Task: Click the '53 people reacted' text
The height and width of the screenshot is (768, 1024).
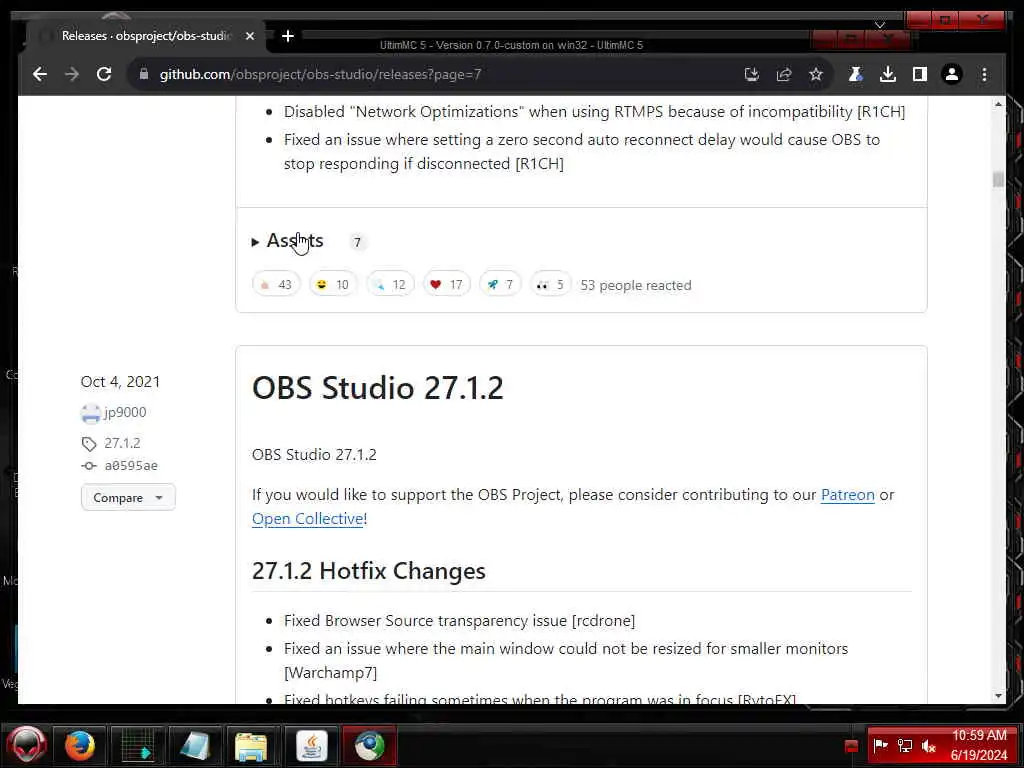Action: (x=635, y=285)
